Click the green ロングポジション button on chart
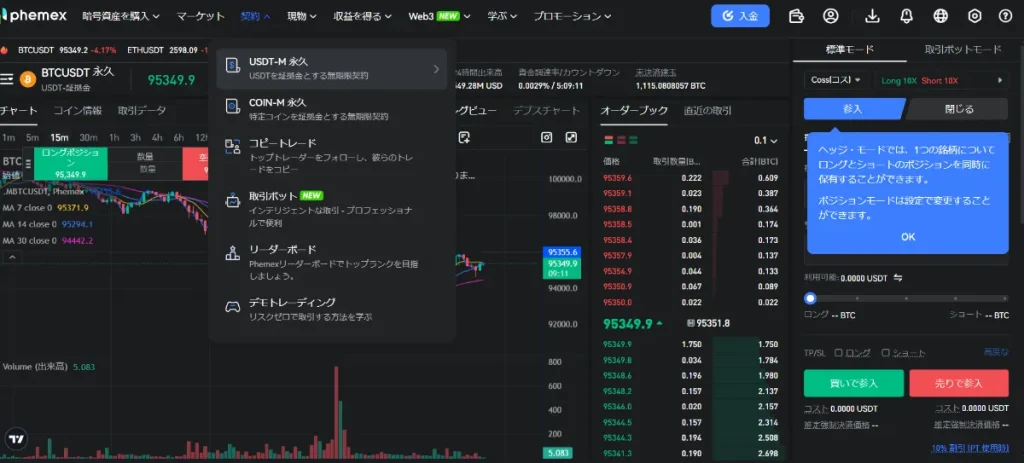The image size is (1024, 463). pyautogui.click(x=71, y=163)
